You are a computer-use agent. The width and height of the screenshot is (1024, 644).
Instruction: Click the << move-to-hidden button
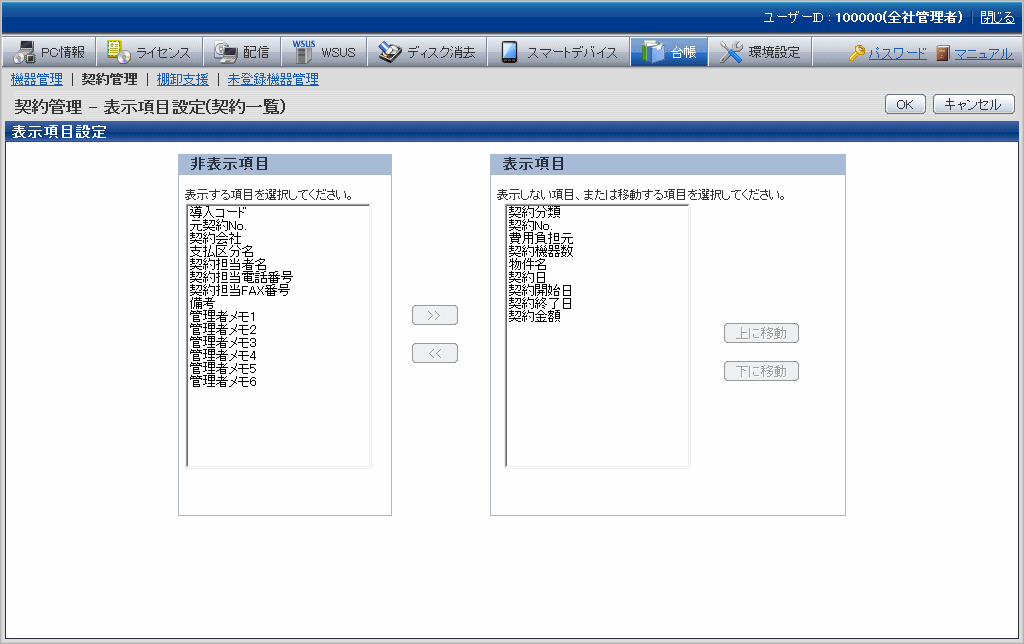[x=435, y=353]
